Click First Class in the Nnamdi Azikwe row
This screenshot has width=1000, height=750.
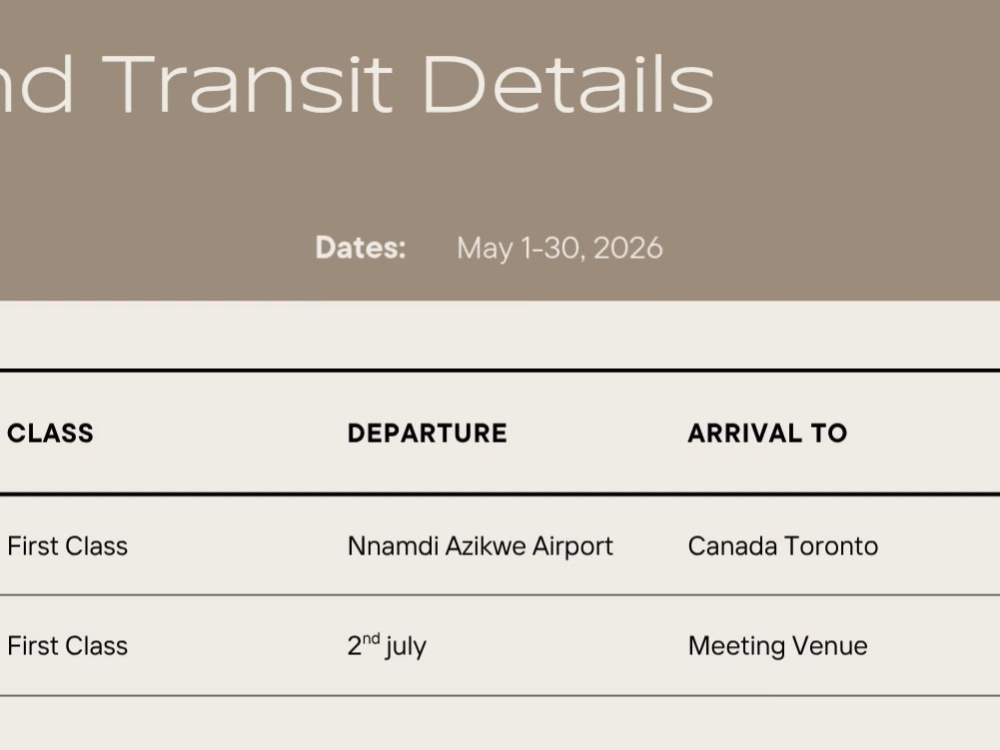click(68, 547)
